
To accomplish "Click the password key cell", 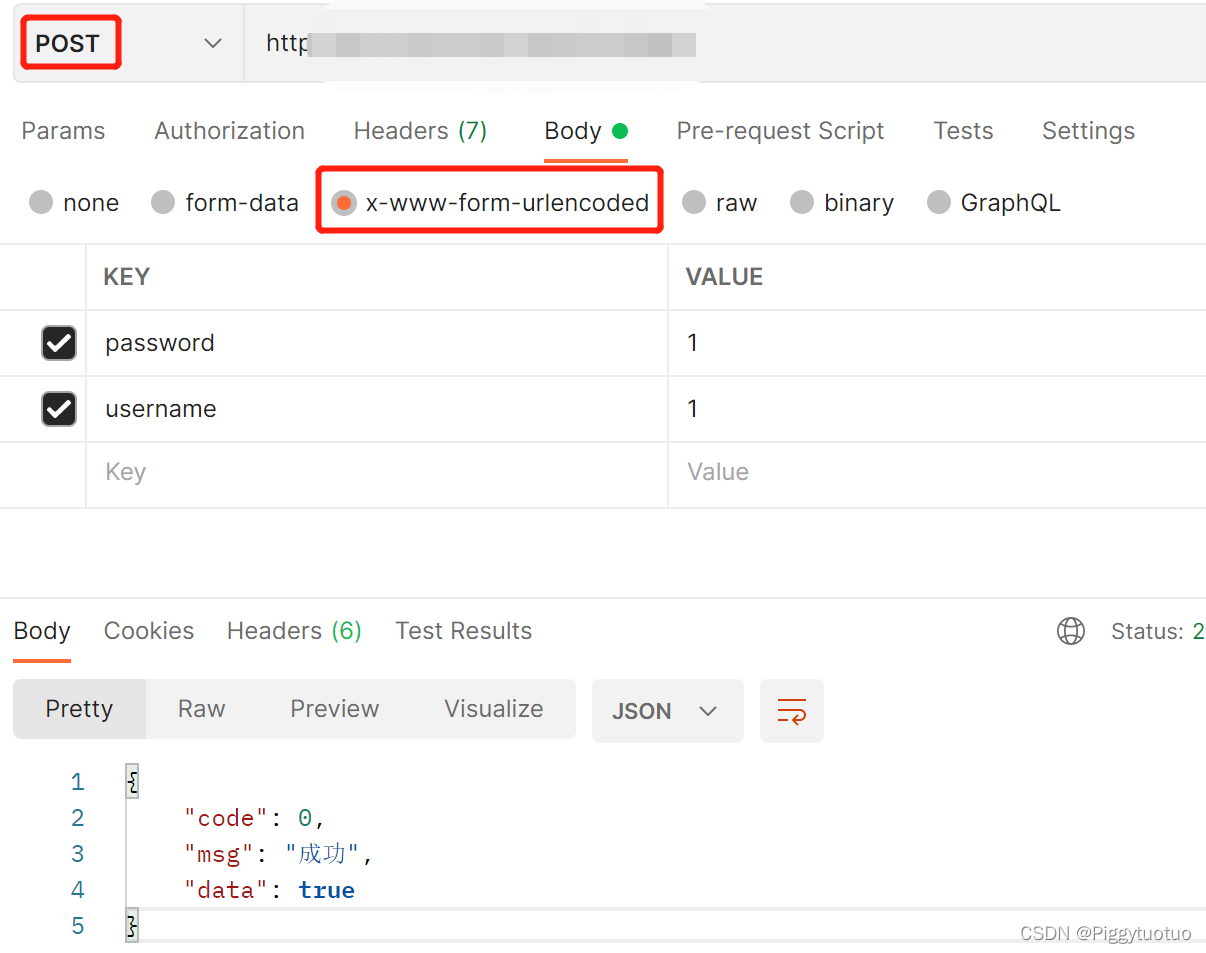I will (377, 343).
